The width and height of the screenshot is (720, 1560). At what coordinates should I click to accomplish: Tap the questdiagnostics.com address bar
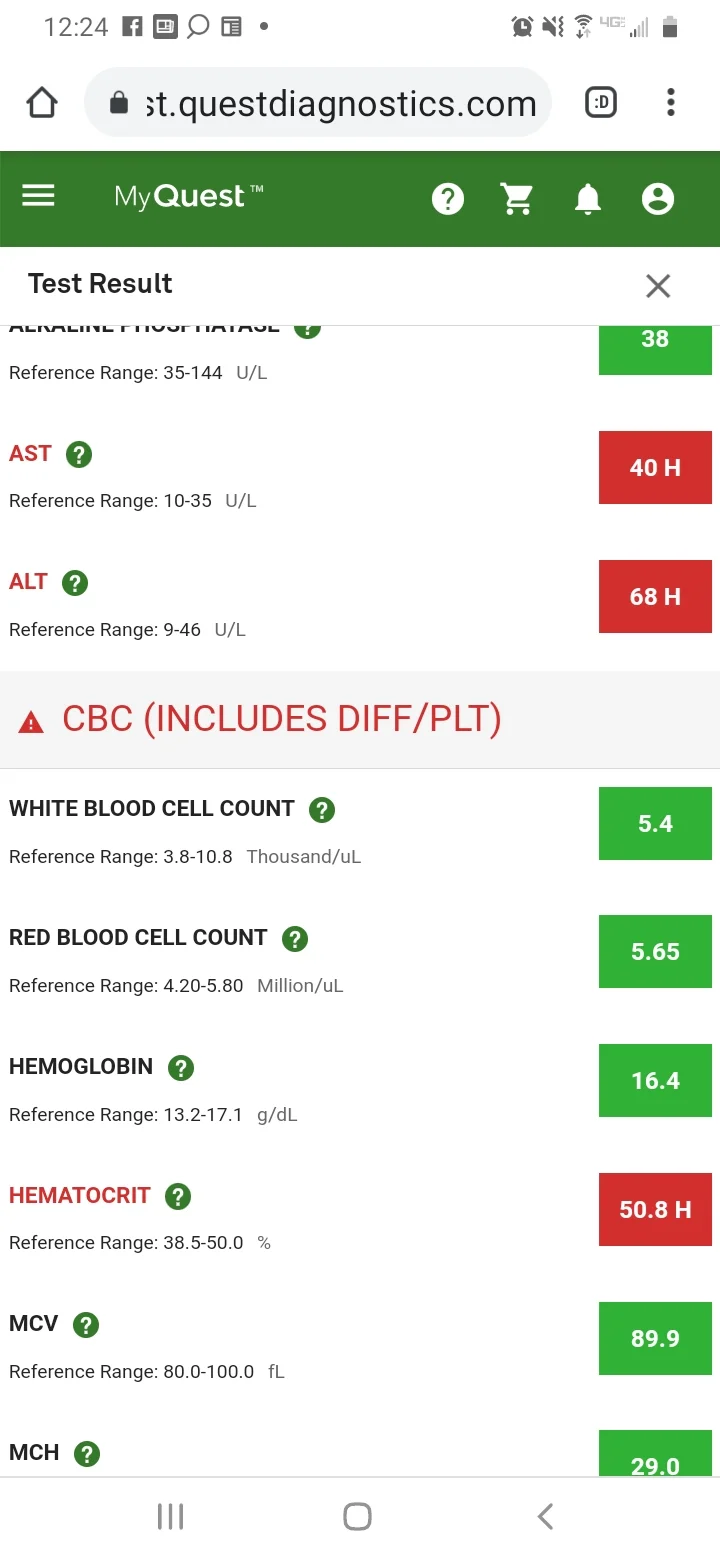pos(318,102)
